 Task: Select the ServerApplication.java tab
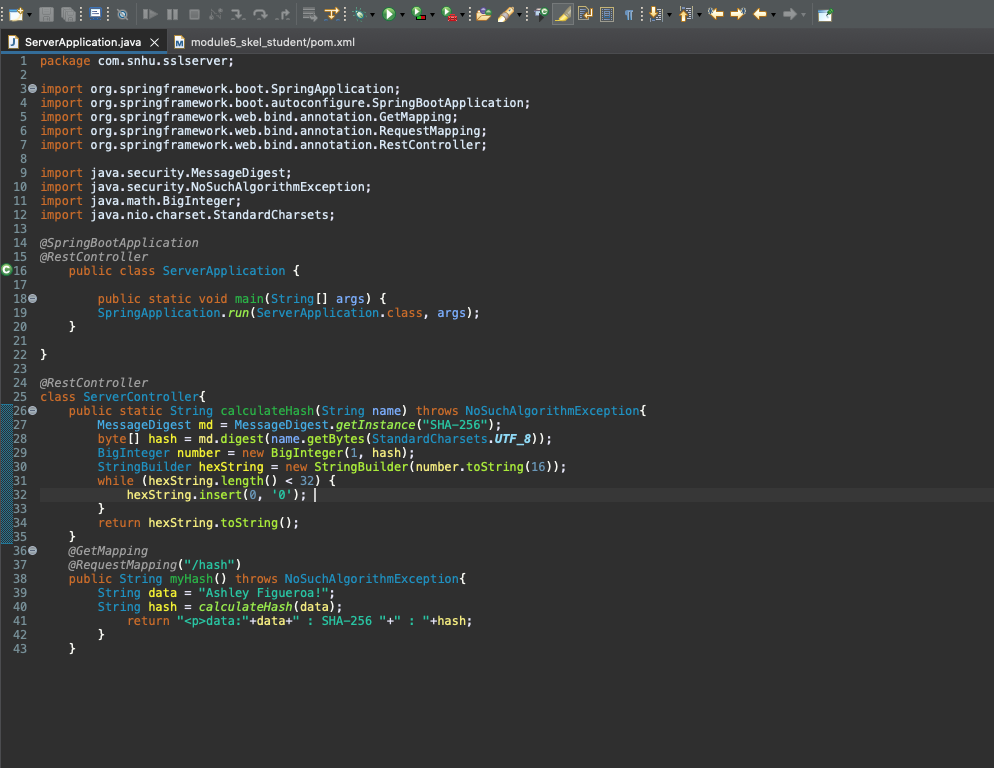pos(85,42)
